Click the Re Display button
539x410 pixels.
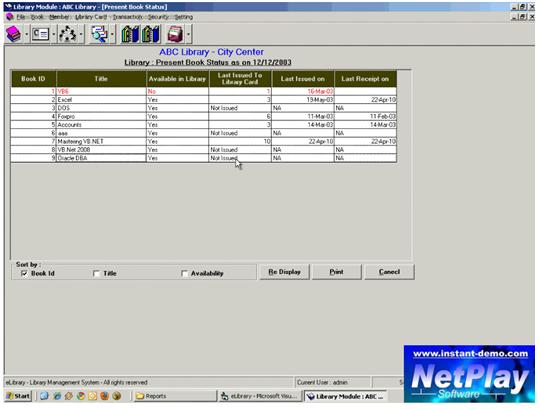pyautogui.click(x=285, y=272)
